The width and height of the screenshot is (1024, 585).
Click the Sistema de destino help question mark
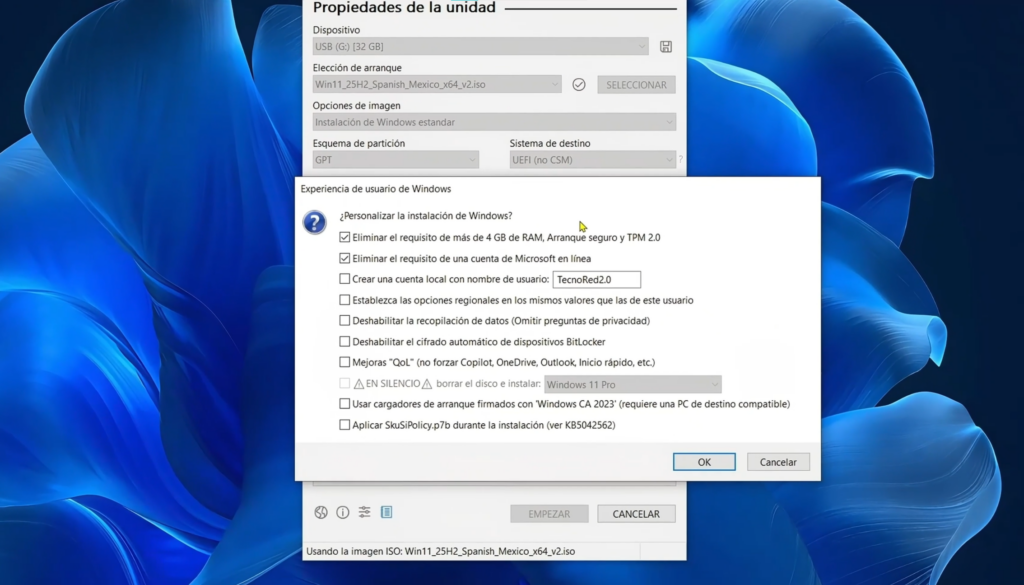tap(680, 159)
